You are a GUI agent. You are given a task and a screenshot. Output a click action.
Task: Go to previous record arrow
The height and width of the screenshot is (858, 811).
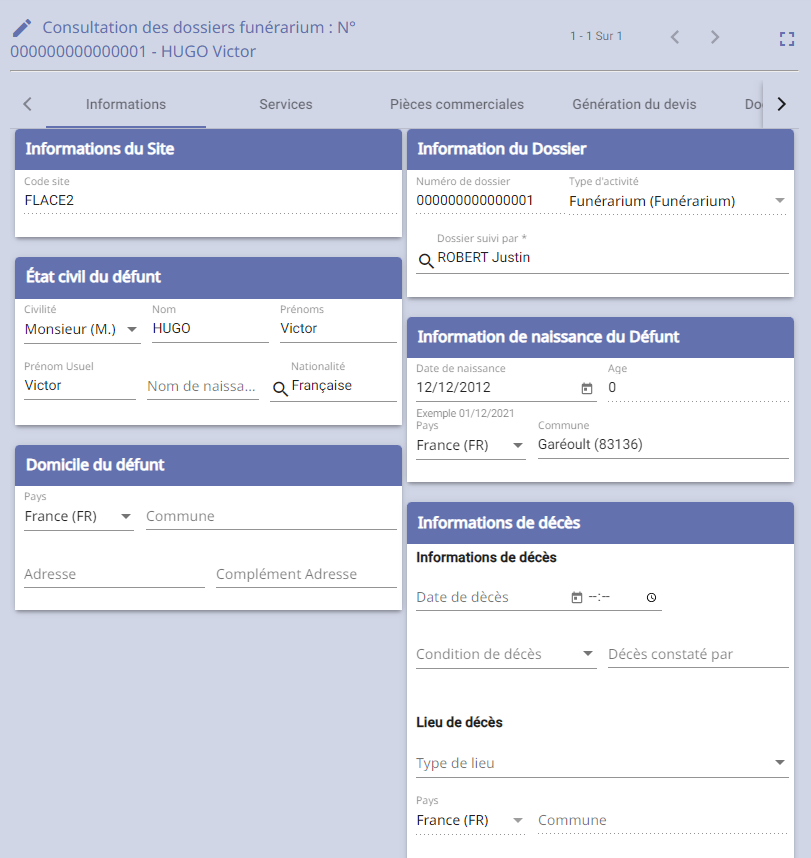[675, 37]
